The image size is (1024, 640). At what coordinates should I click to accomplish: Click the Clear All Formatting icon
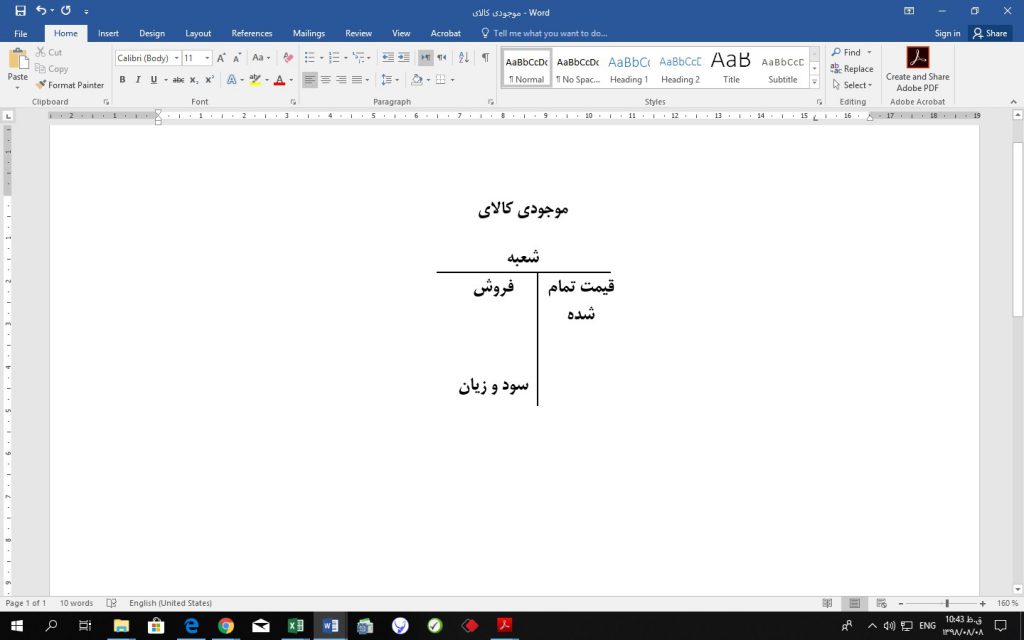click(x=288, y=58)
